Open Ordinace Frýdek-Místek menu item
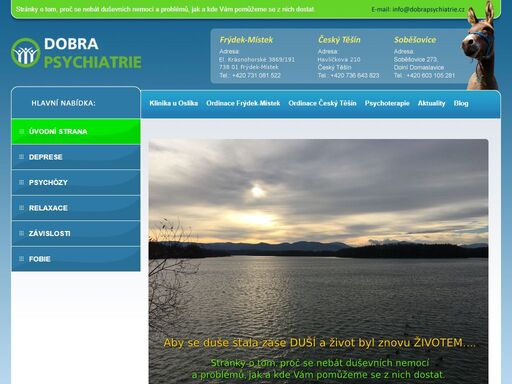The width and height of the screenshot is (512, 384). (x=243, y=103)
